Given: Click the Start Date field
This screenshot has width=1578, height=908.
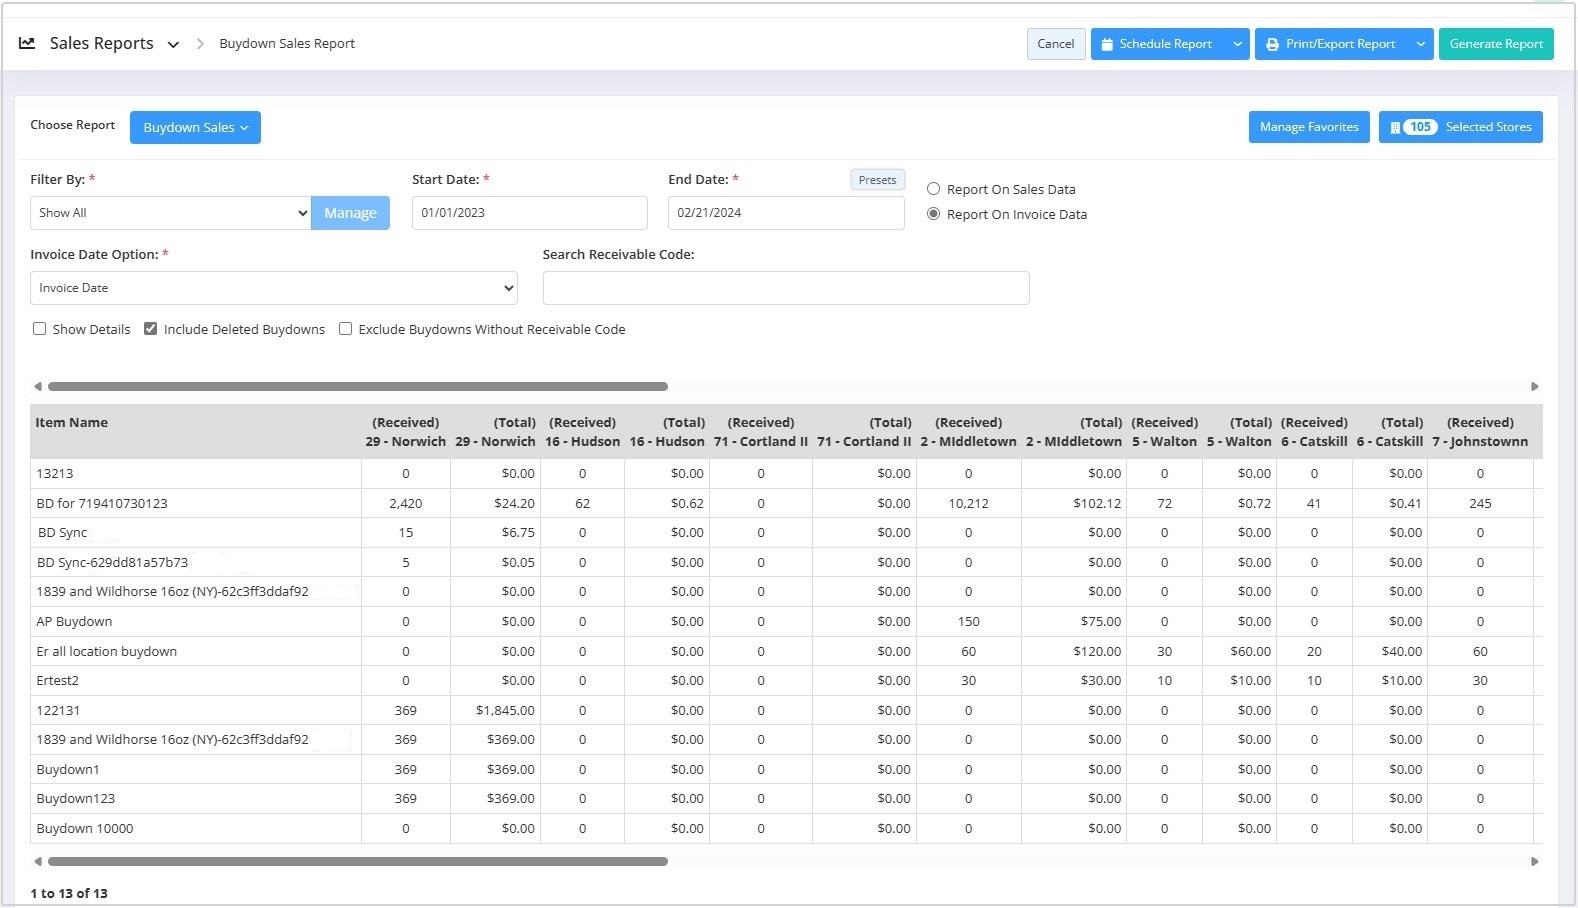Looking at the screenshot, I should [530, 213].
